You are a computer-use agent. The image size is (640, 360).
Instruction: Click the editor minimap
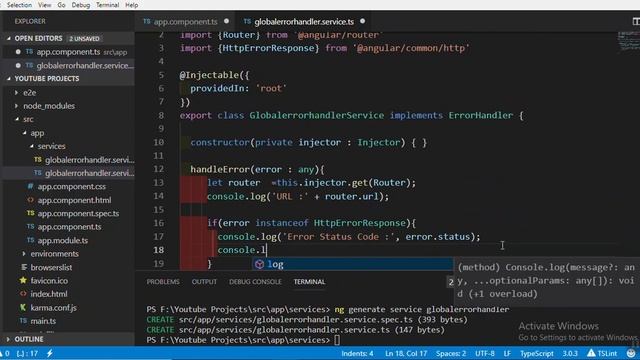pos(629,41)
